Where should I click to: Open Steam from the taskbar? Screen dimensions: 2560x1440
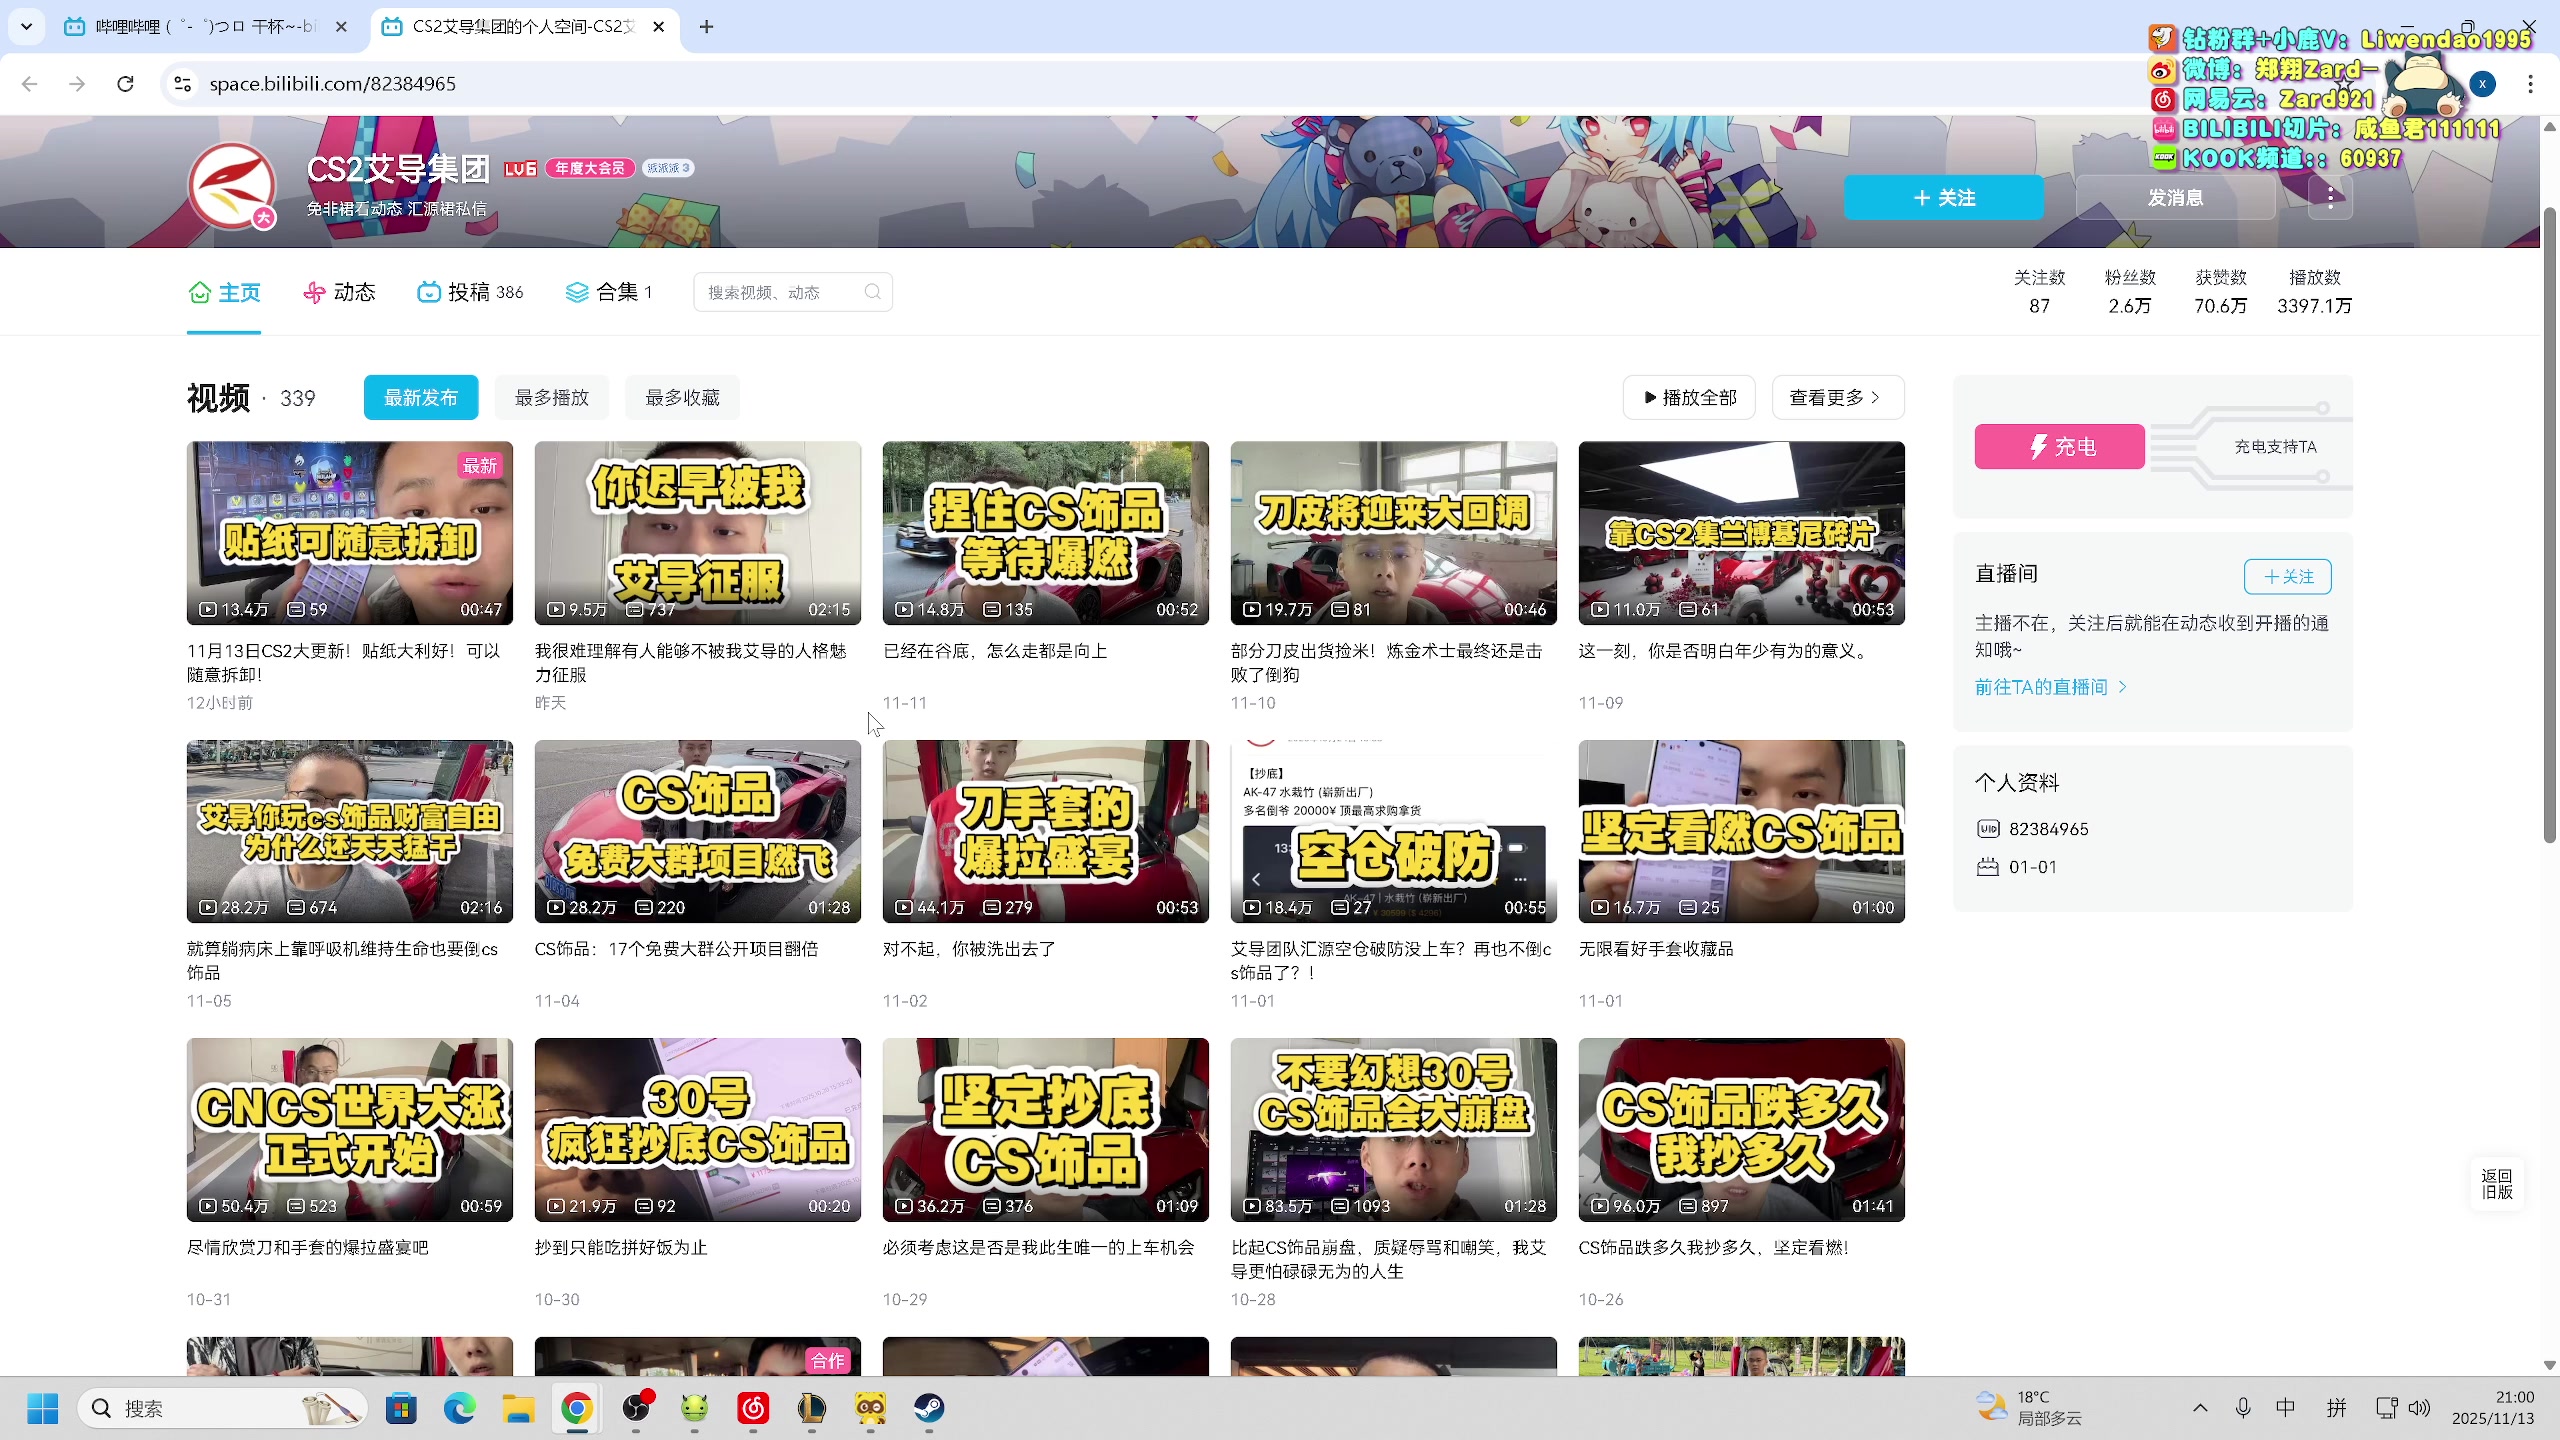click(928, 1408)
